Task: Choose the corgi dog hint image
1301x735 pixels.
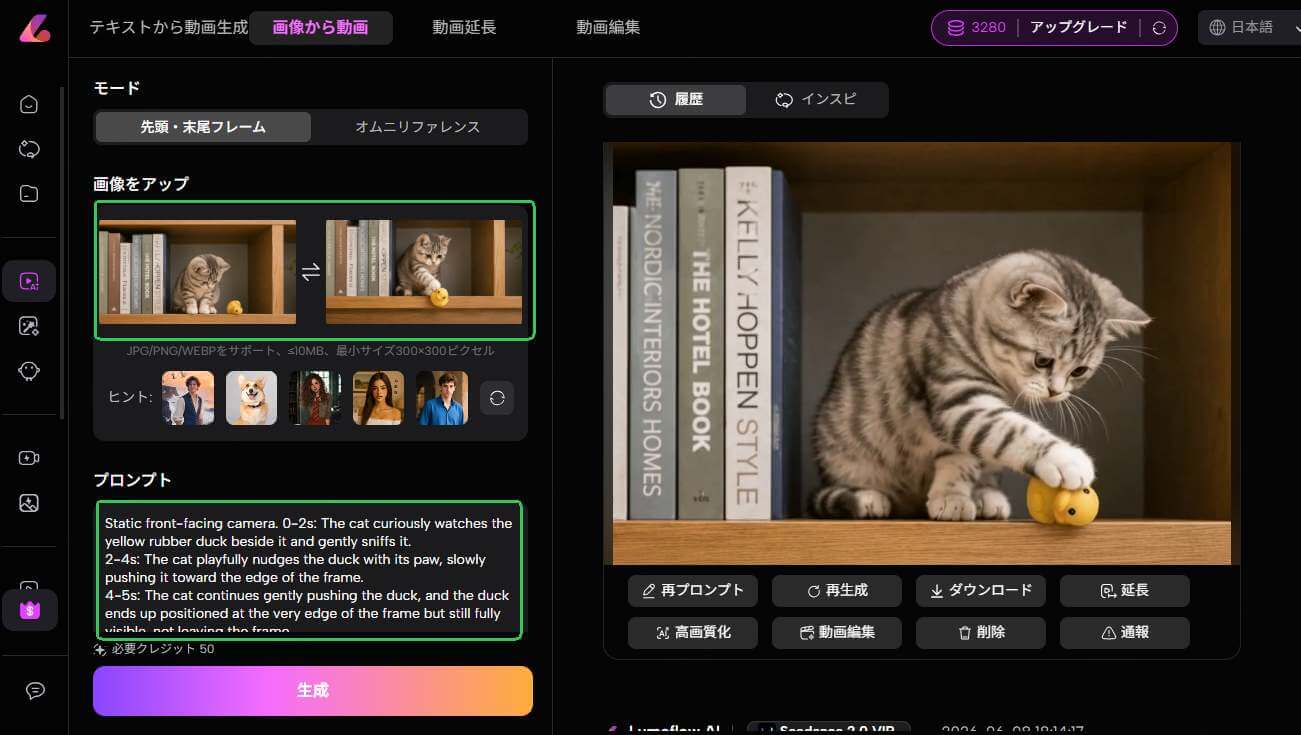Action: pos(251,398)
